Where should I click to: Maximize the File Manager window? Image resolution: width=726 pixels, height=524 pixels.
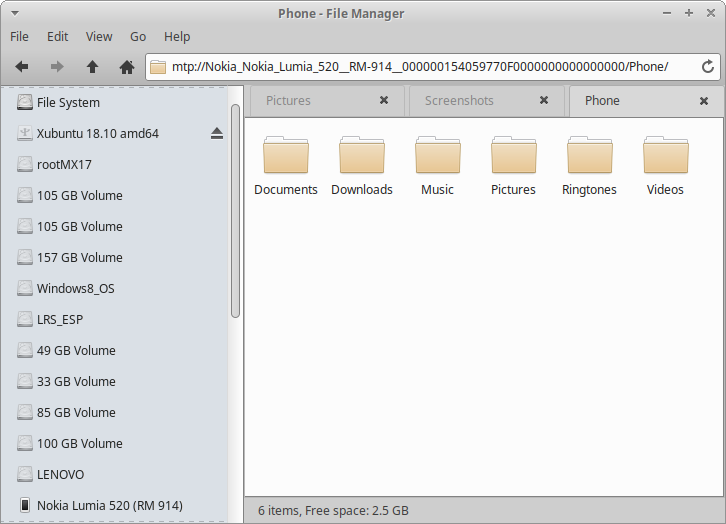click(689, 13)
